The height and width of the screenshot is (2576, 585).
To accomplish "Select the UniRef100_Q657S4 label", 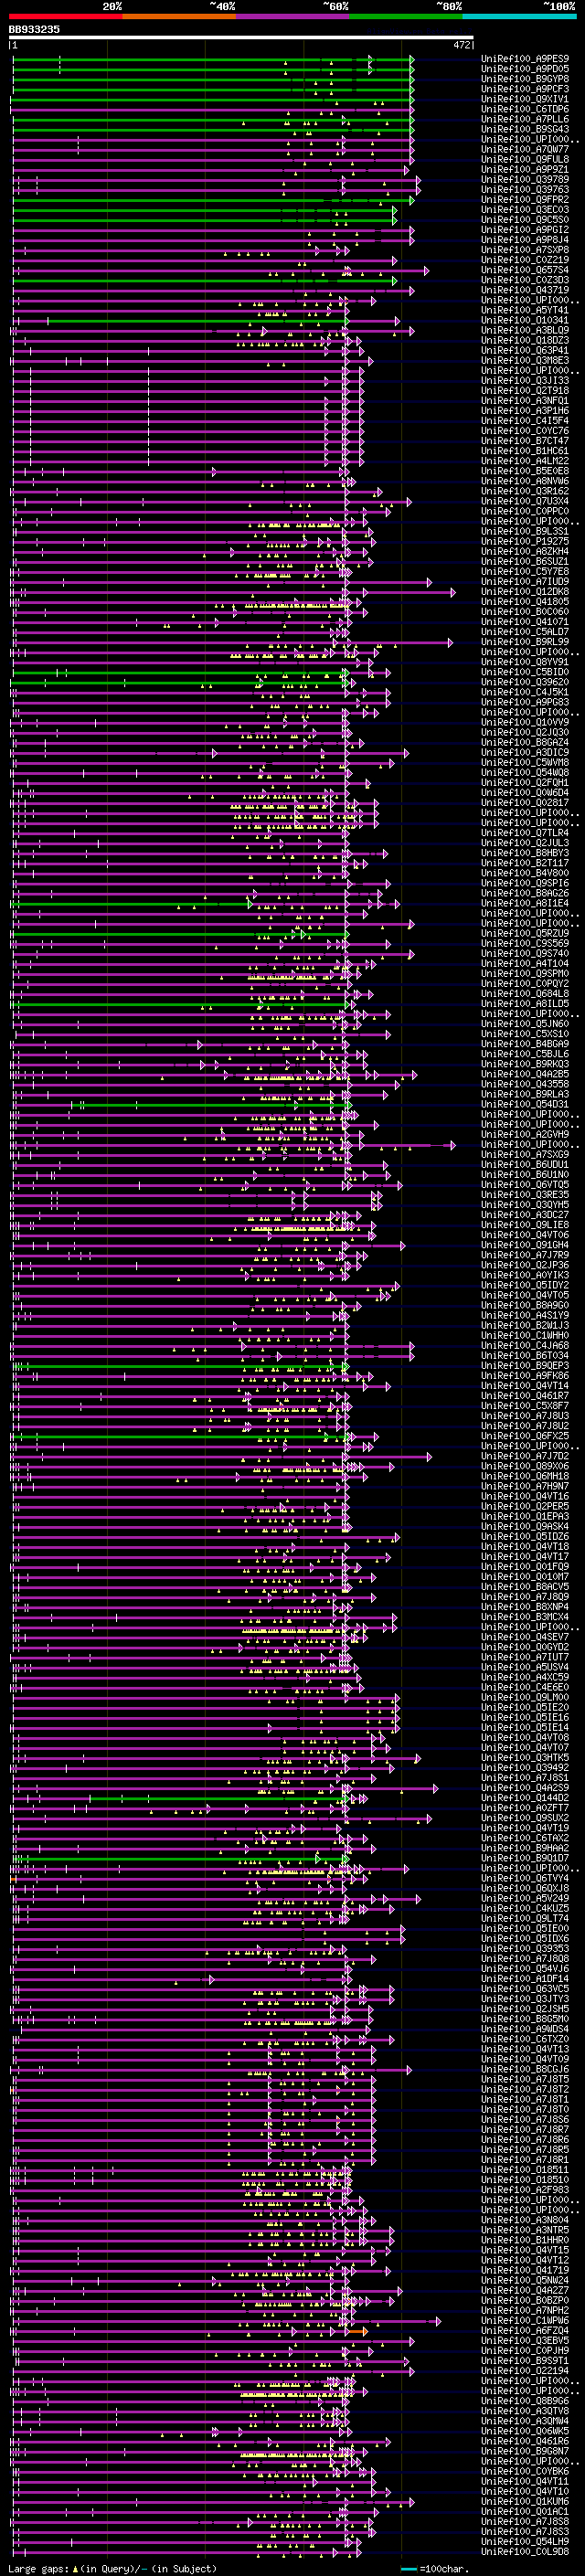I will coord(525,270).
